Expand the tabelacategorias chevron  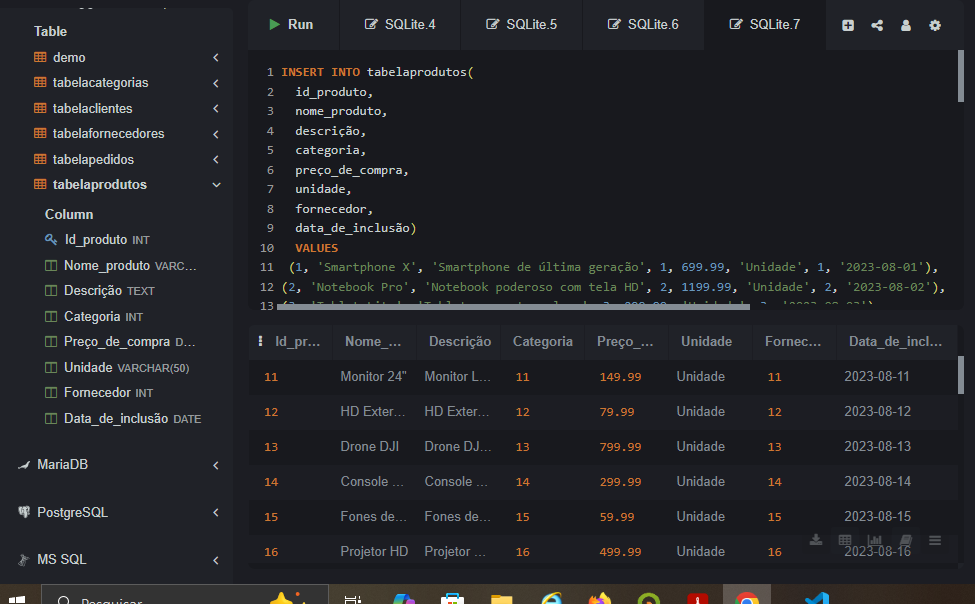pyautogui.click(x=216, y=83)
